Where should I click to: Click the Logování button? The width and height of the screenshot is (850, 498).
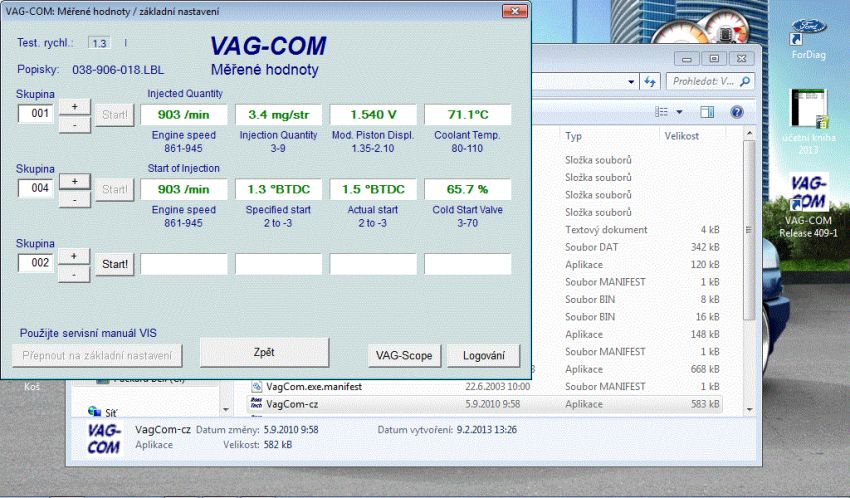[490, 355]
